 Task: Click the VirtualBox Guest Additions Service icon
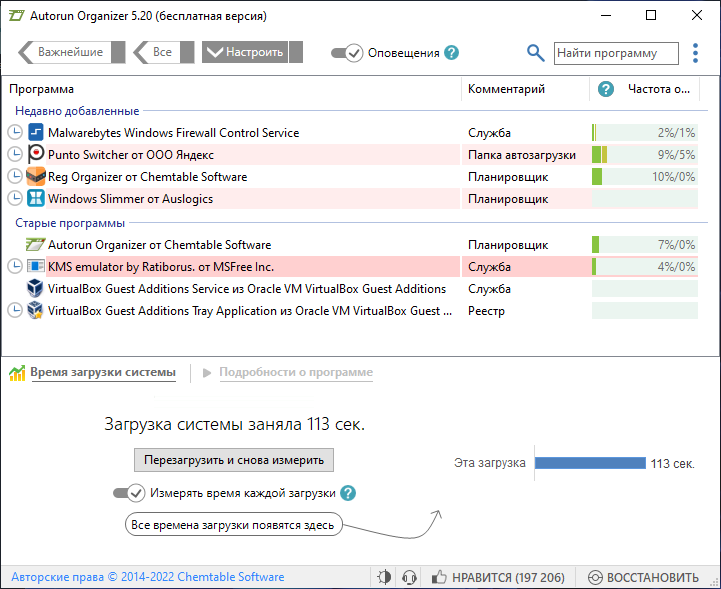pos(35,288)
